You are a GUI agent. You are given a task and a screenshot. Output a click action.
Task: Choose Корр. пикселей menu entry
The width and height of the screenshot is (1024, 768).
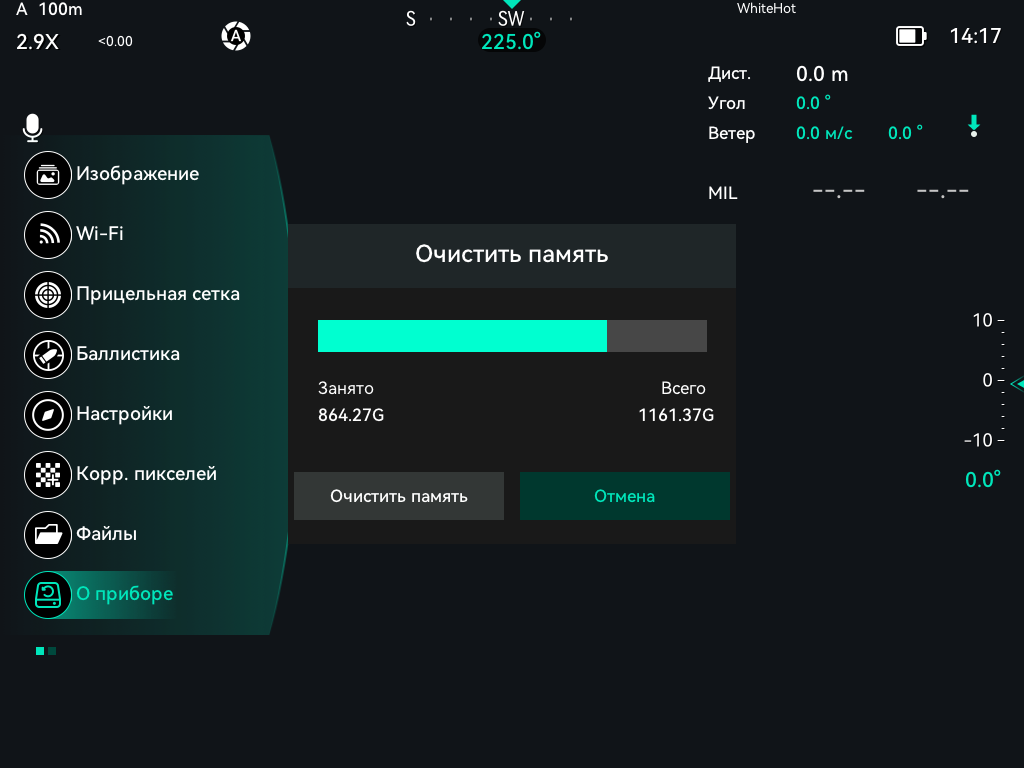146,474
